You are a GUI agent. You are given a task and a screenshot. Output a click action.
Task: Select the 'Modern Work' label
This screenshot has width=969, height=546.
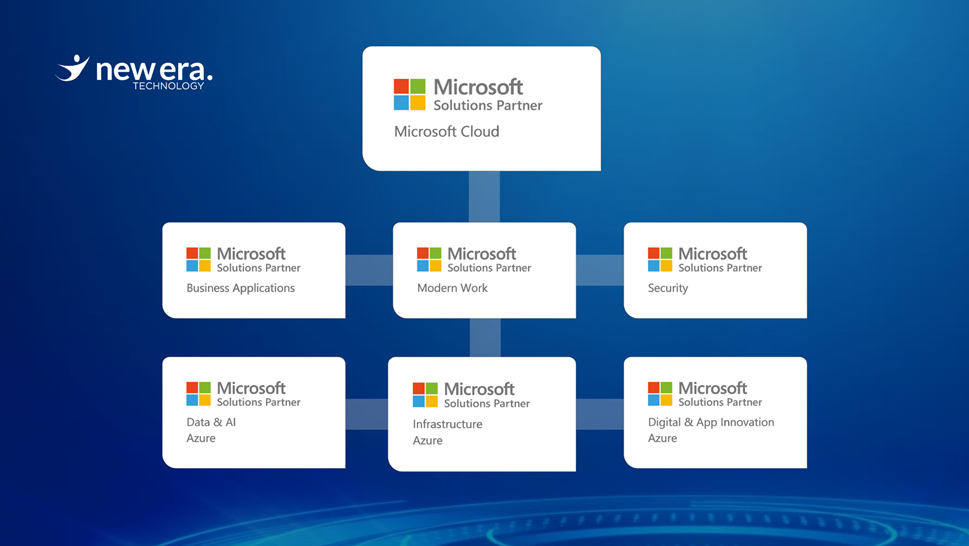pyautogui.click(x=452, y=288)
